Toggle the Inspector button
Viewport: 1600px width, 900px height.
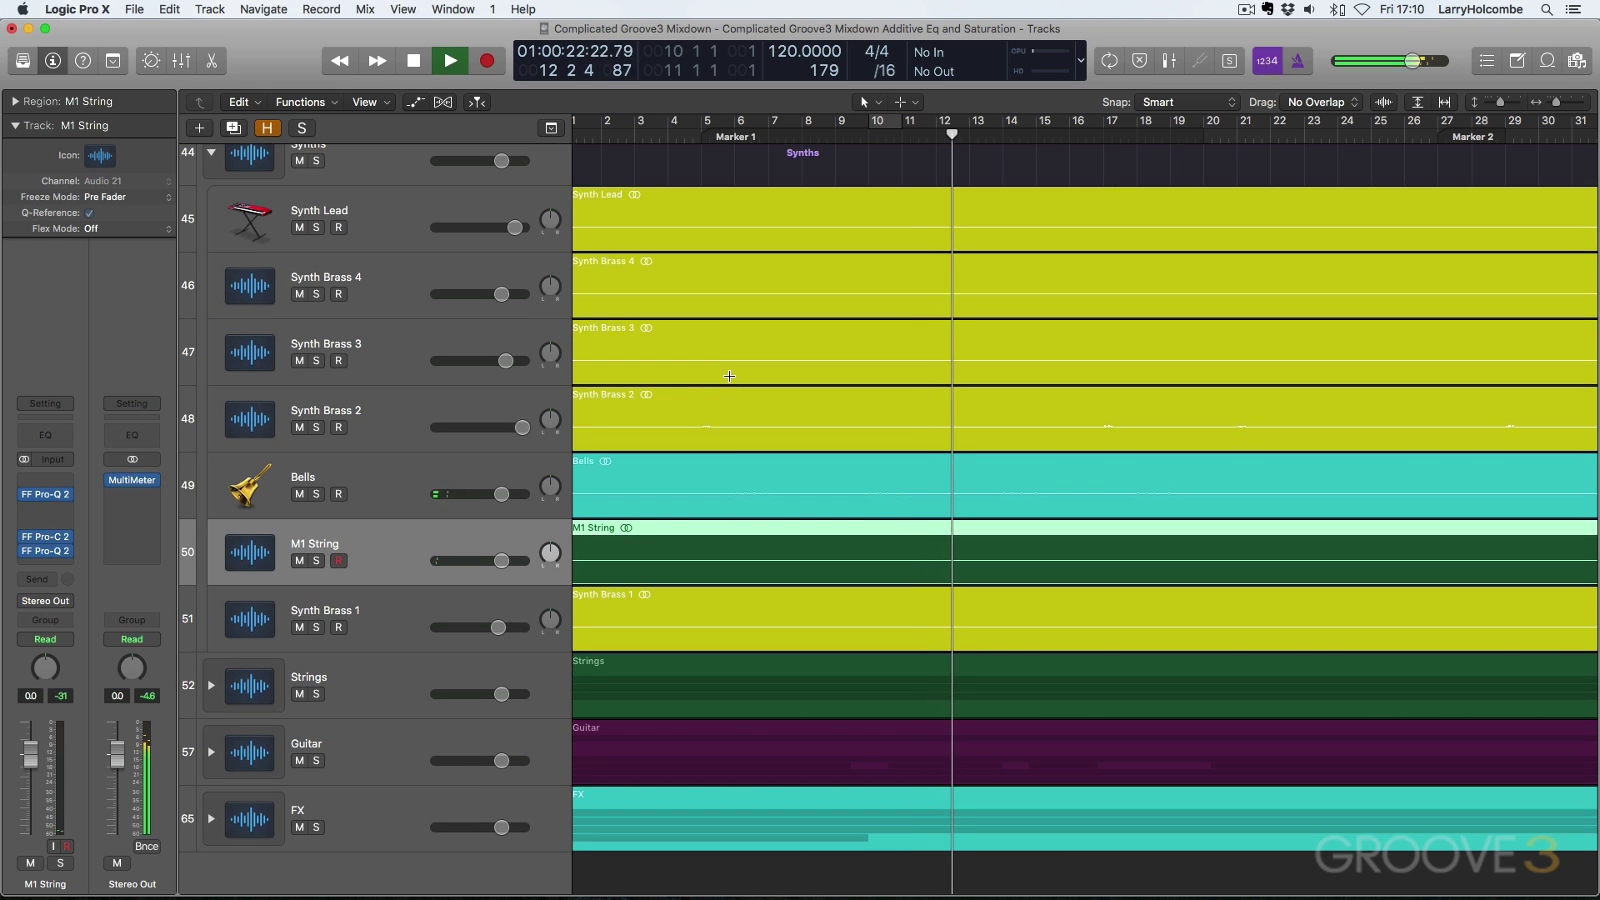click(53, 61)
